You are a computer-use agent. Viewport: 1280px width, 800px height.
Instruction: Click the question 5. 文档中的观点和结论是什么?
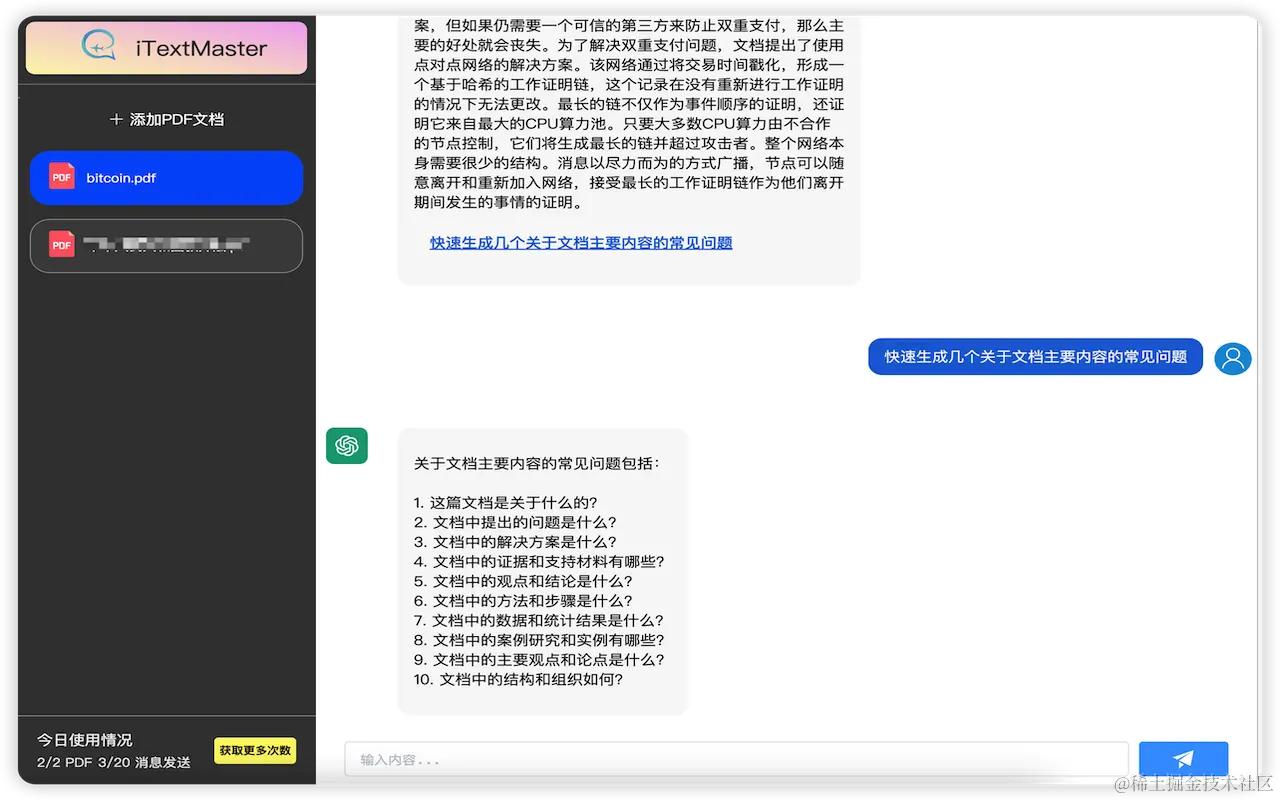(x=523, y=581)
